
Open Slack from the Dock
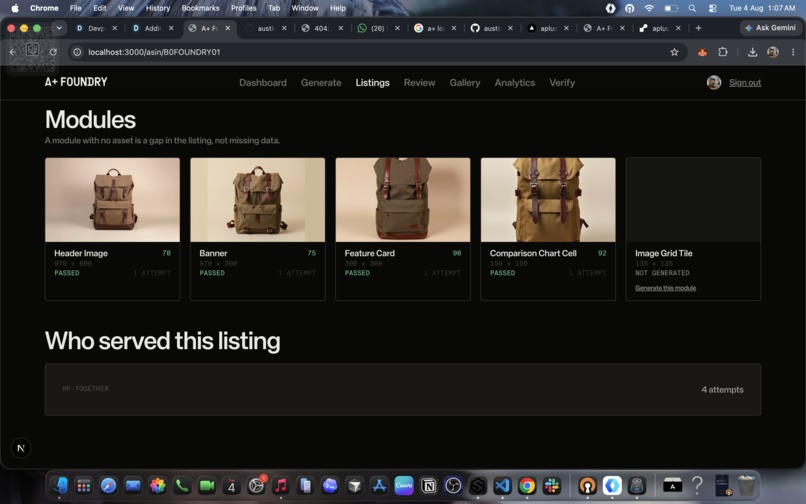coord(552,485)
